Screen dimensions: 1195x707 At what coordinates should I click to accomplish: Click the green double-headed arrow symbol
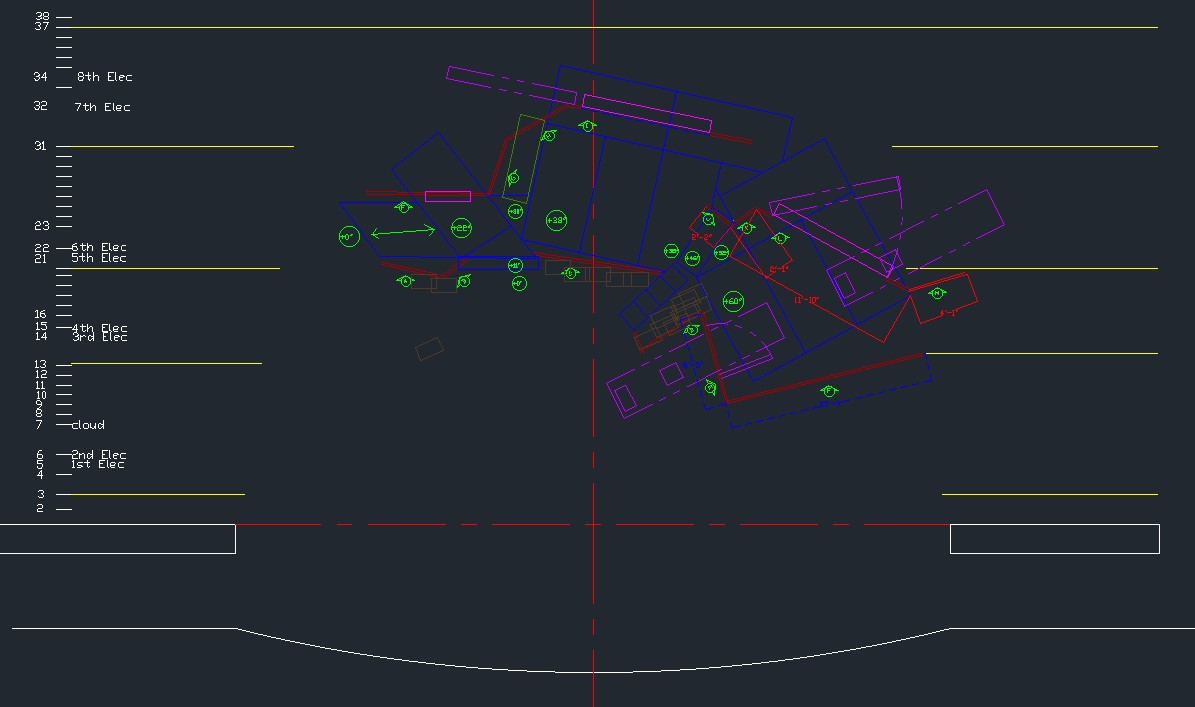403,232
